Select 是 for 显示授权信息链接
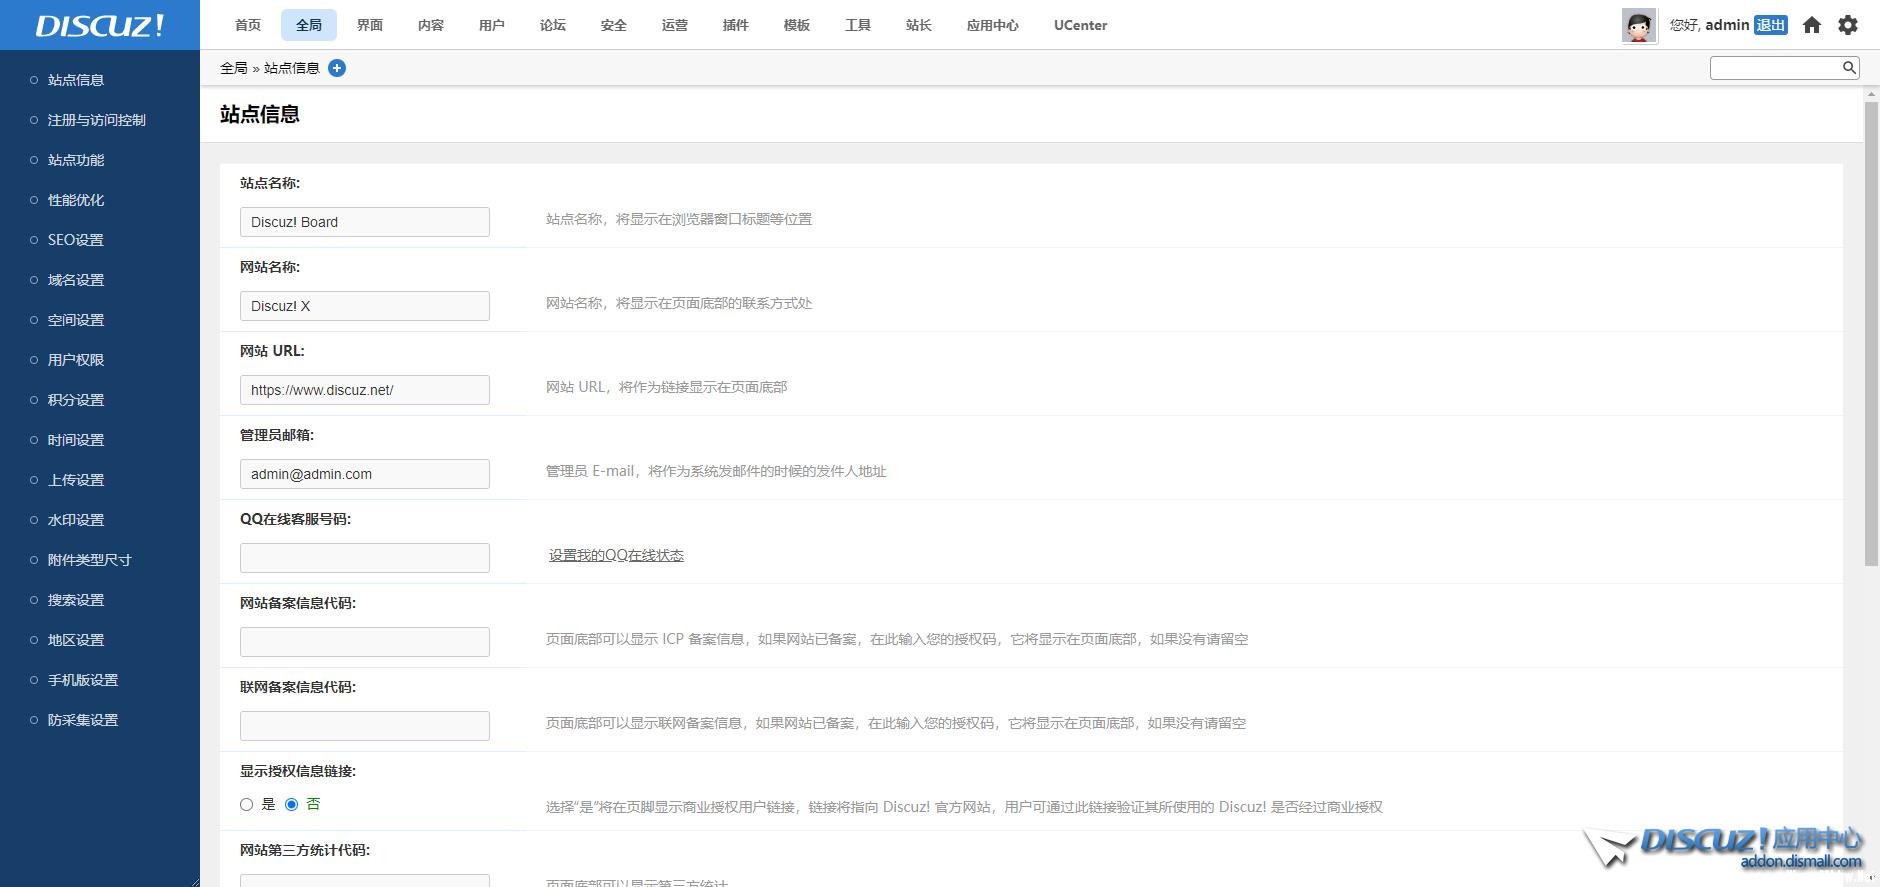The height and width of the screenshot is (887, 1880). coord(247,804)
